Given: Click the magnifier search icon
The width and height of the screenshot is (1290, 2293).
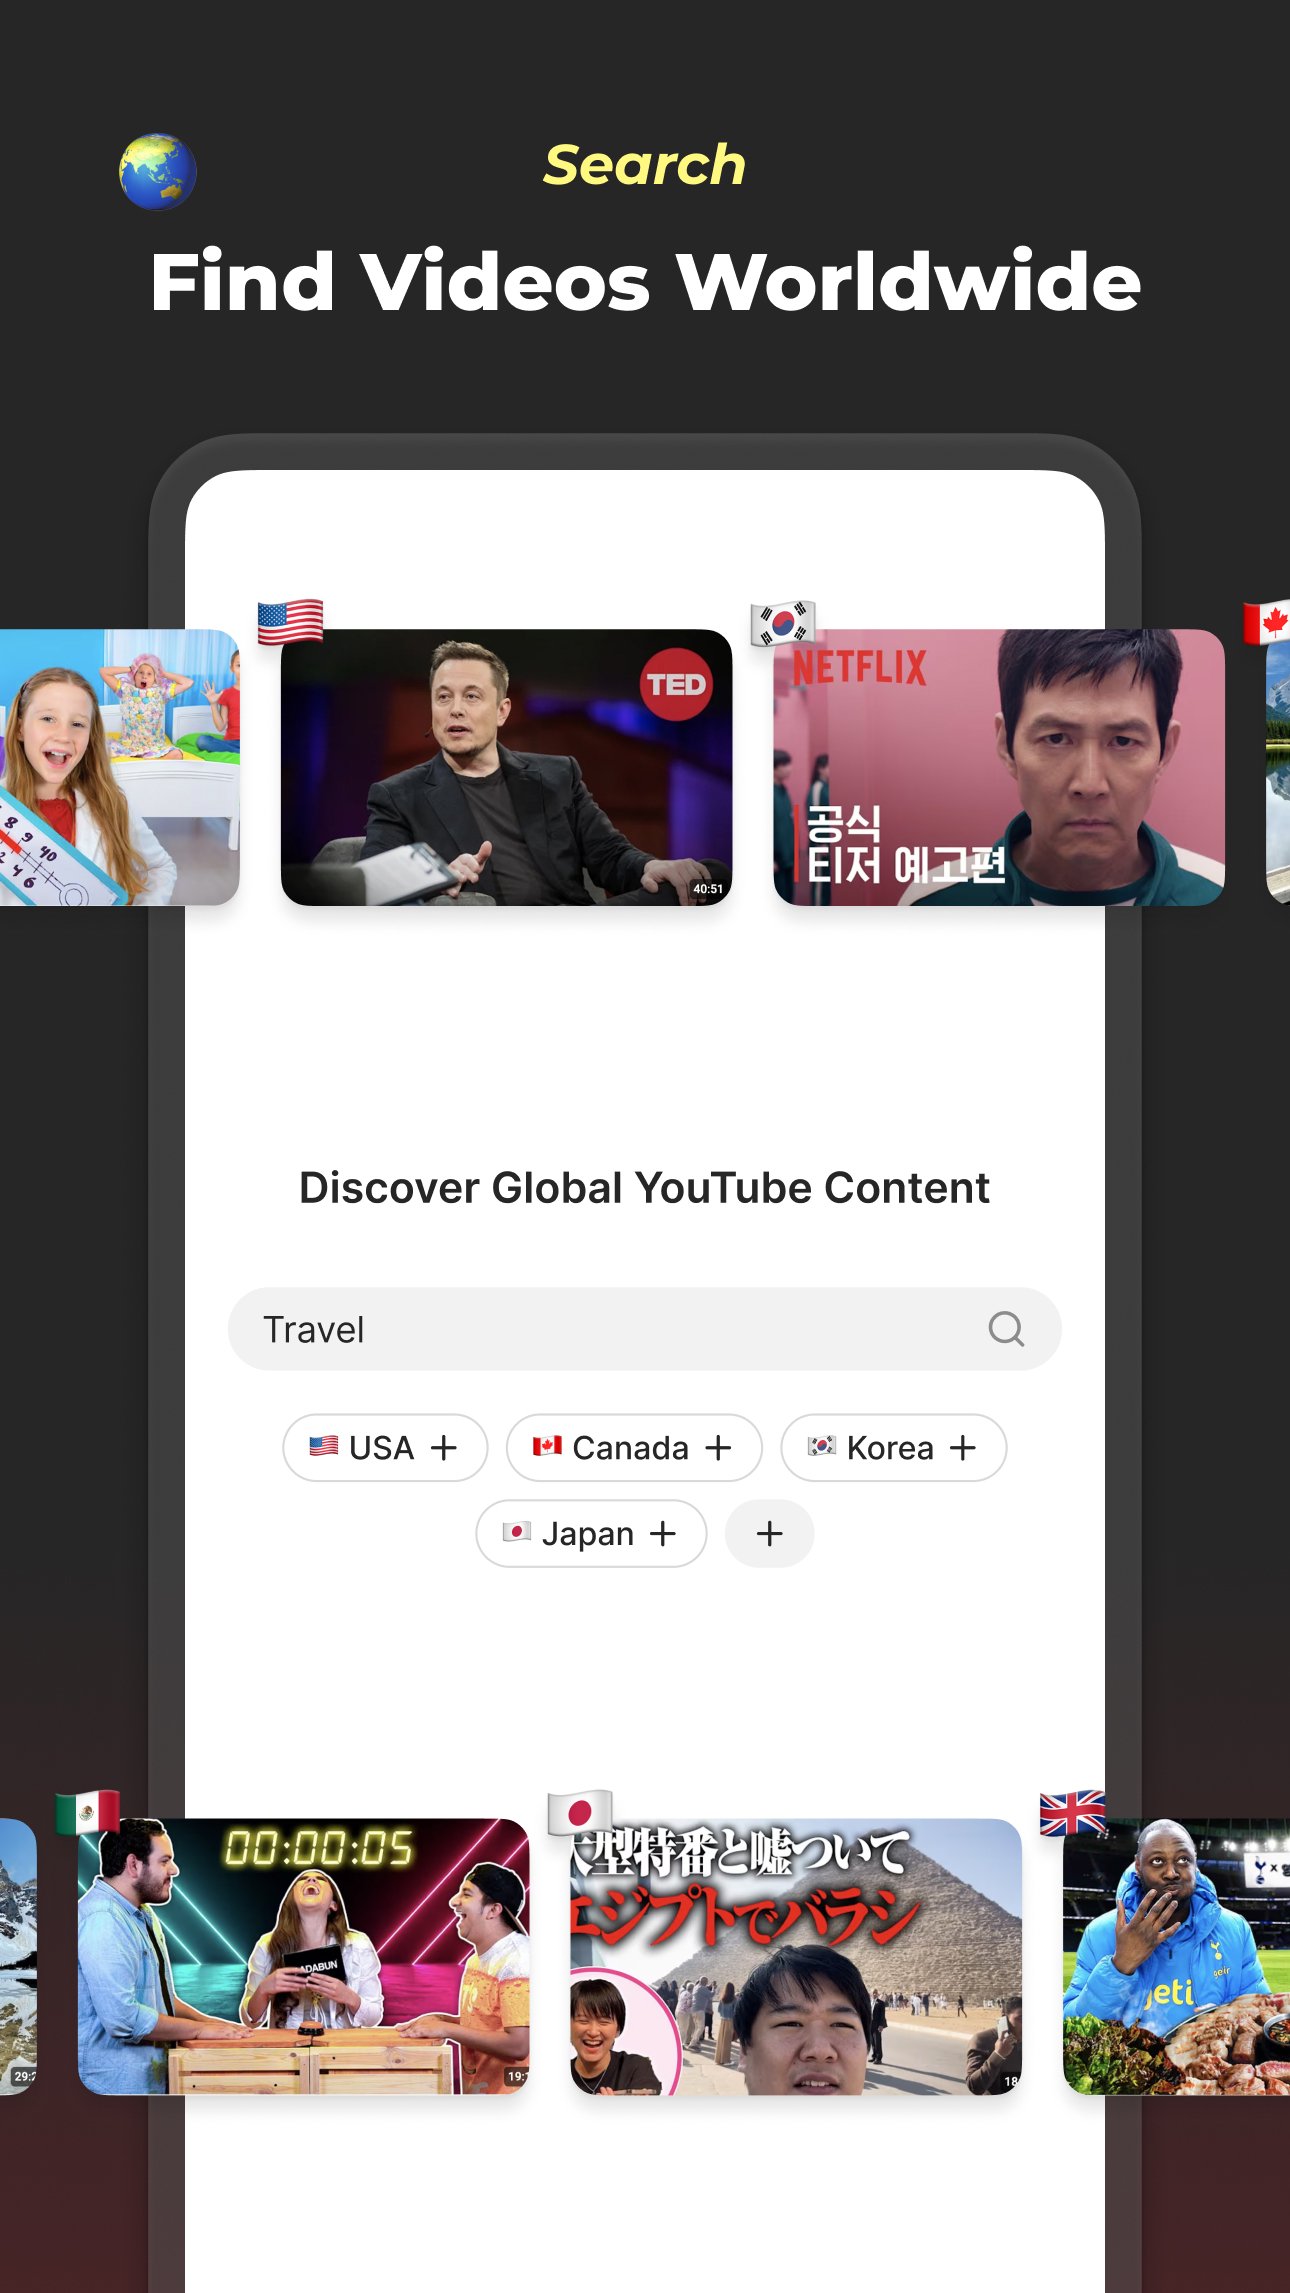Looking at the screenshot, I should pyautogui.click(x=1006, y=1329).
